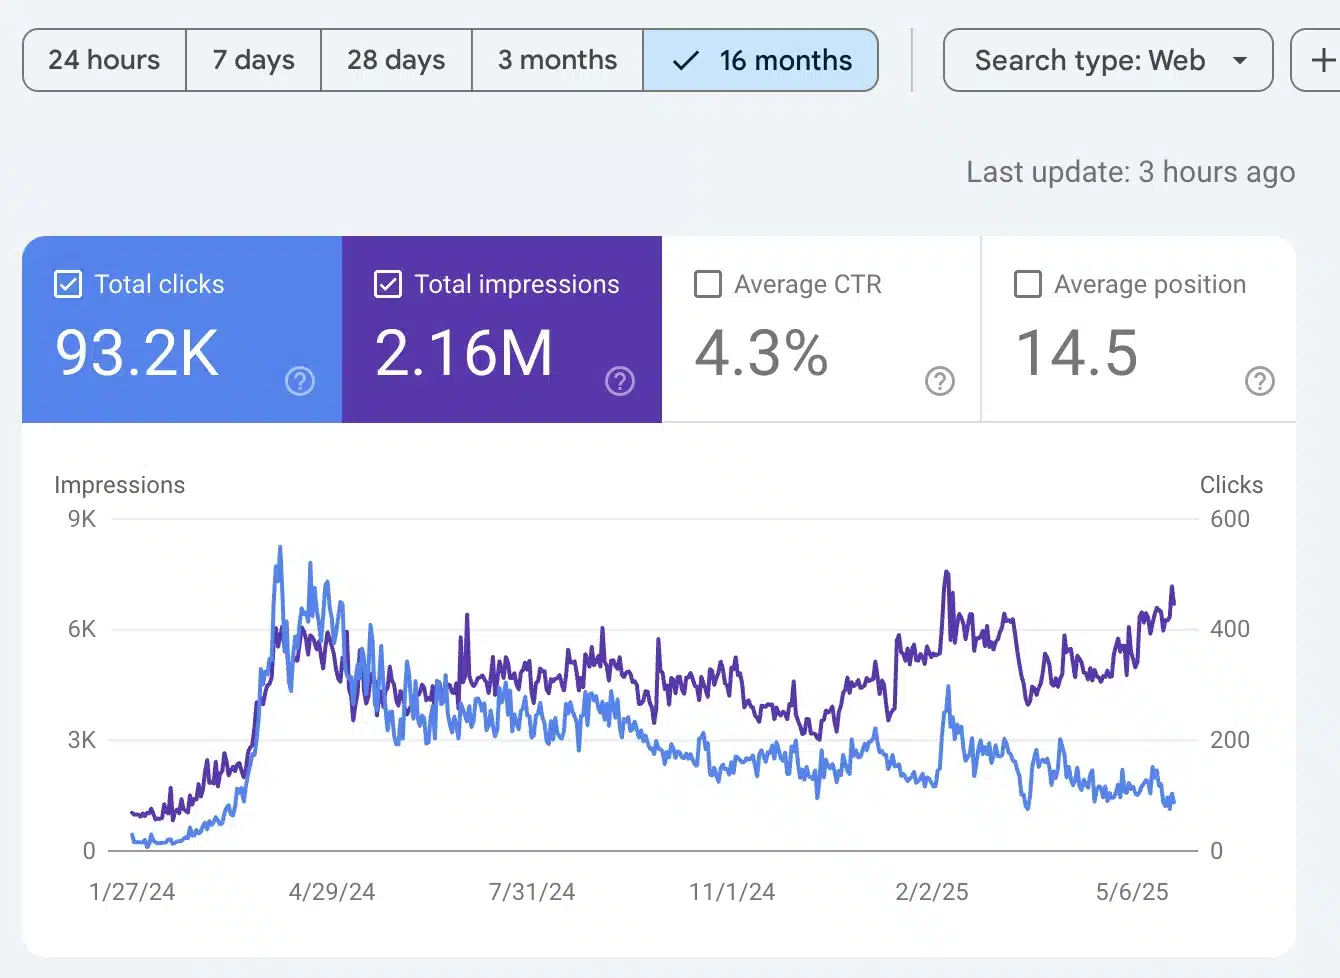The height and width of the screenshot is (978, 1340).
Task: Enable the Average position checkbox
Action: click(x=1028, y=285)
